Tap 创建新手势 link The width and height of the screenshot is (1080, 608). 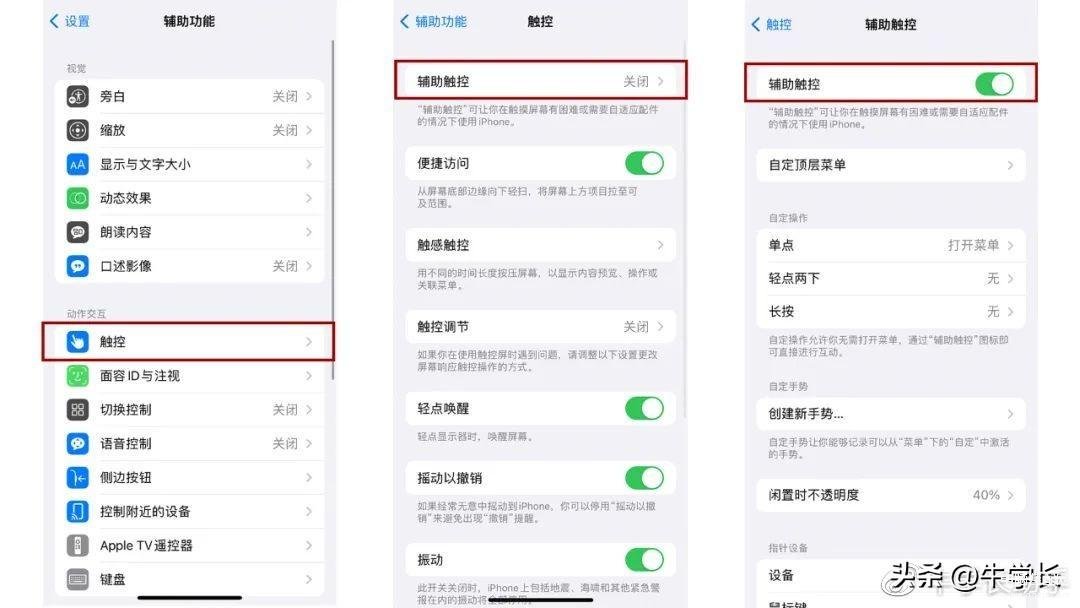(806, 414)
